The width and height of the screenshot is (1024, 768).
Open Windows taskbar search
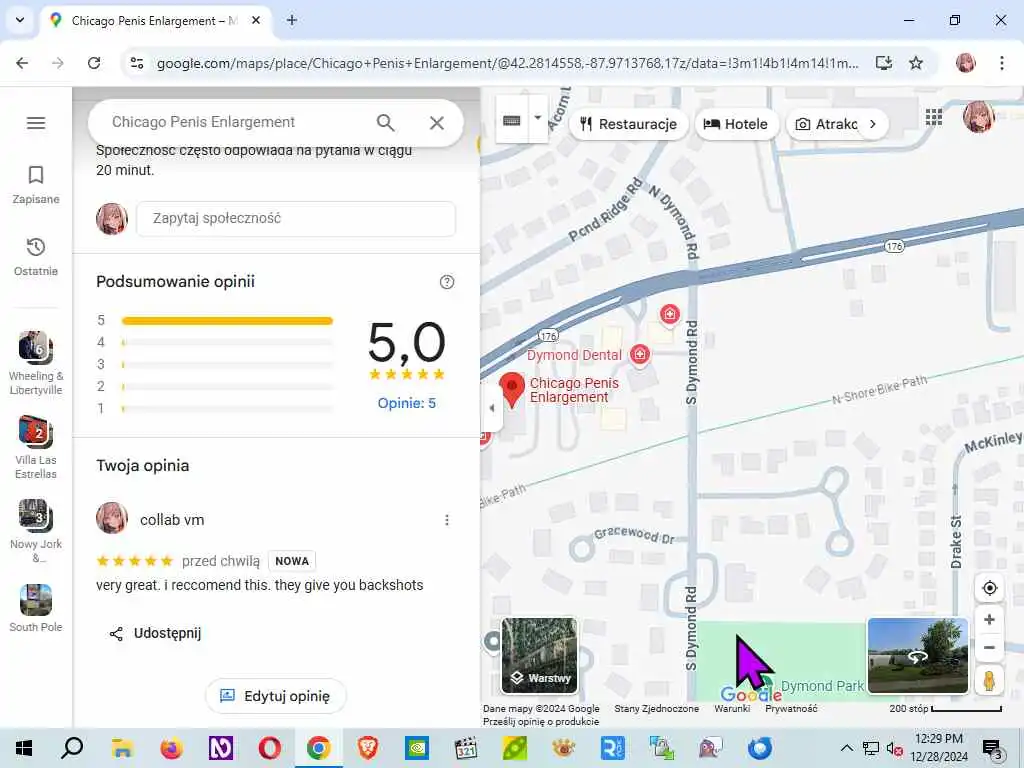[72, 748]
